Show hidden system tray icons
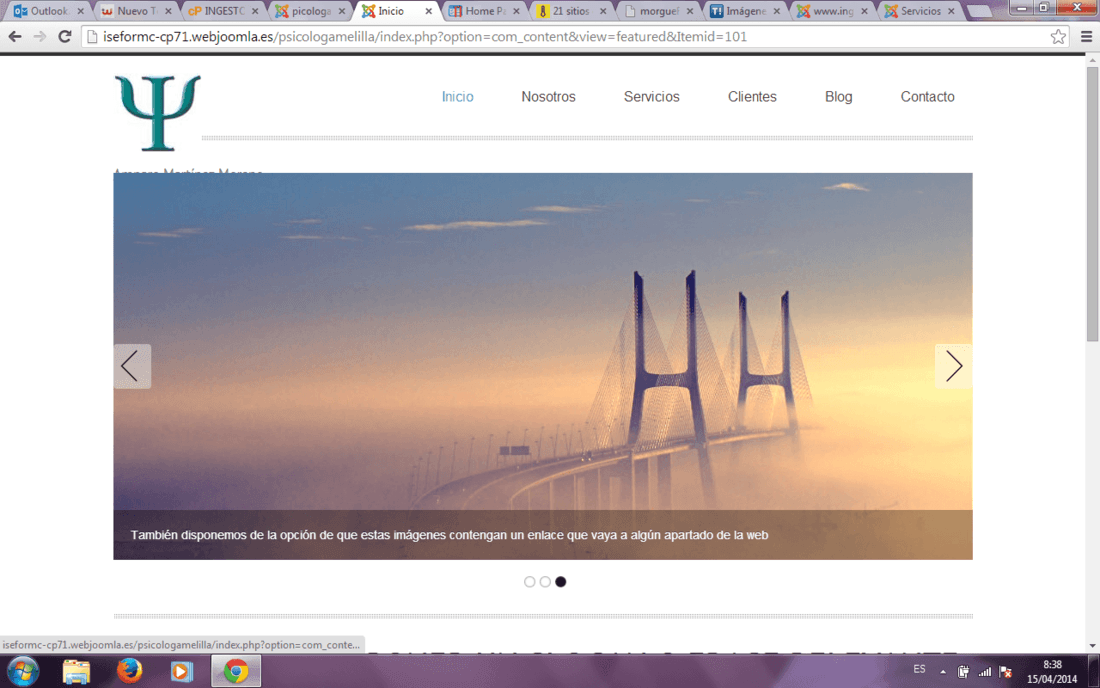 (x=943, y=672)
